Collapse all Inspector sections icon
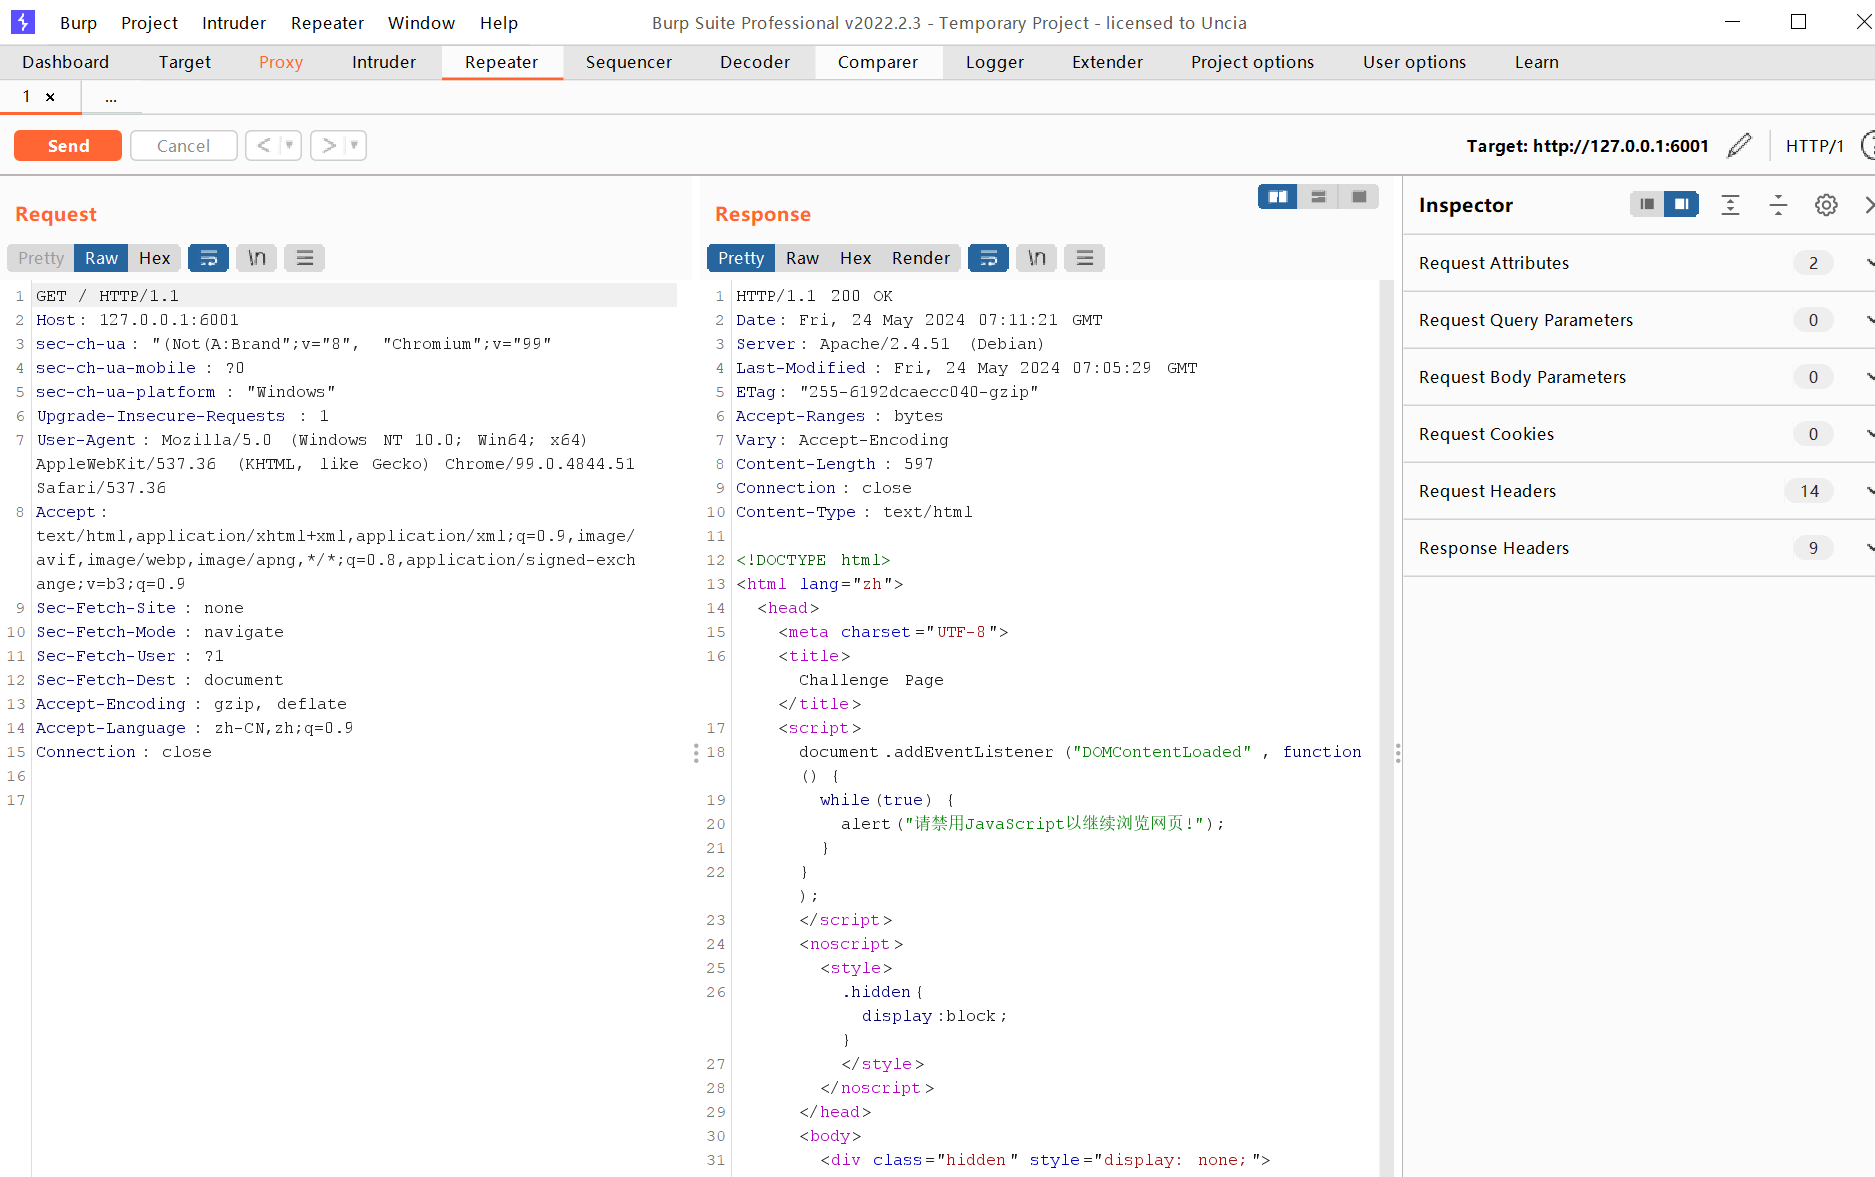Viewport: 1875px width, 1177px height. tap(1778, 205)
